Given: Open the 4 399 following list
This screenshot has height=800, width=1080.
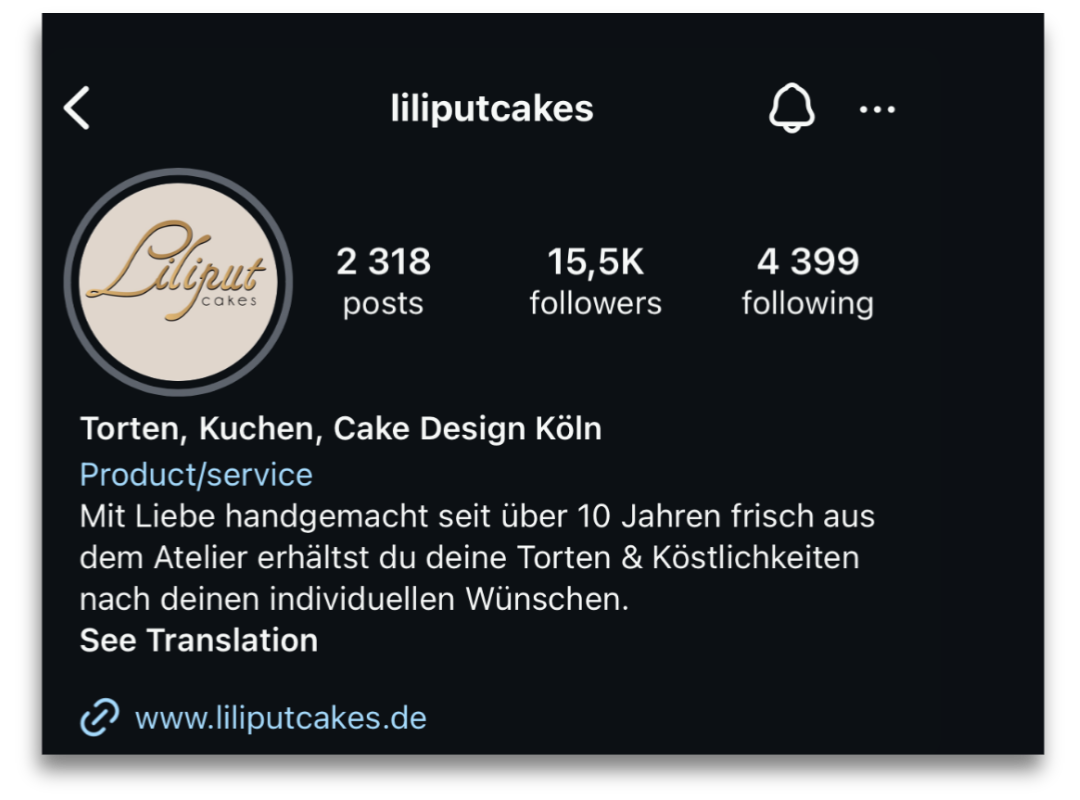Looking at the screenshot, I should [808, 281].
